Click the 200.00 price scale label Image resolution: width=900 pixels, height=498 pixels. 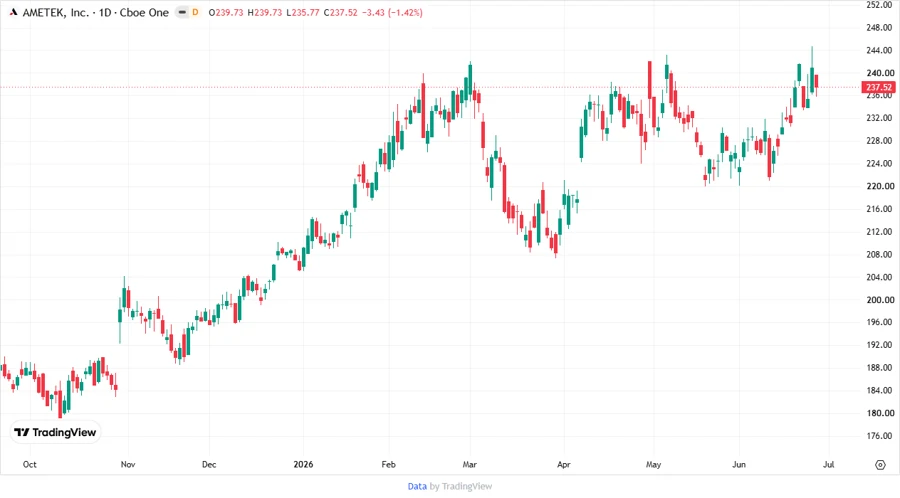coord(880,299)
